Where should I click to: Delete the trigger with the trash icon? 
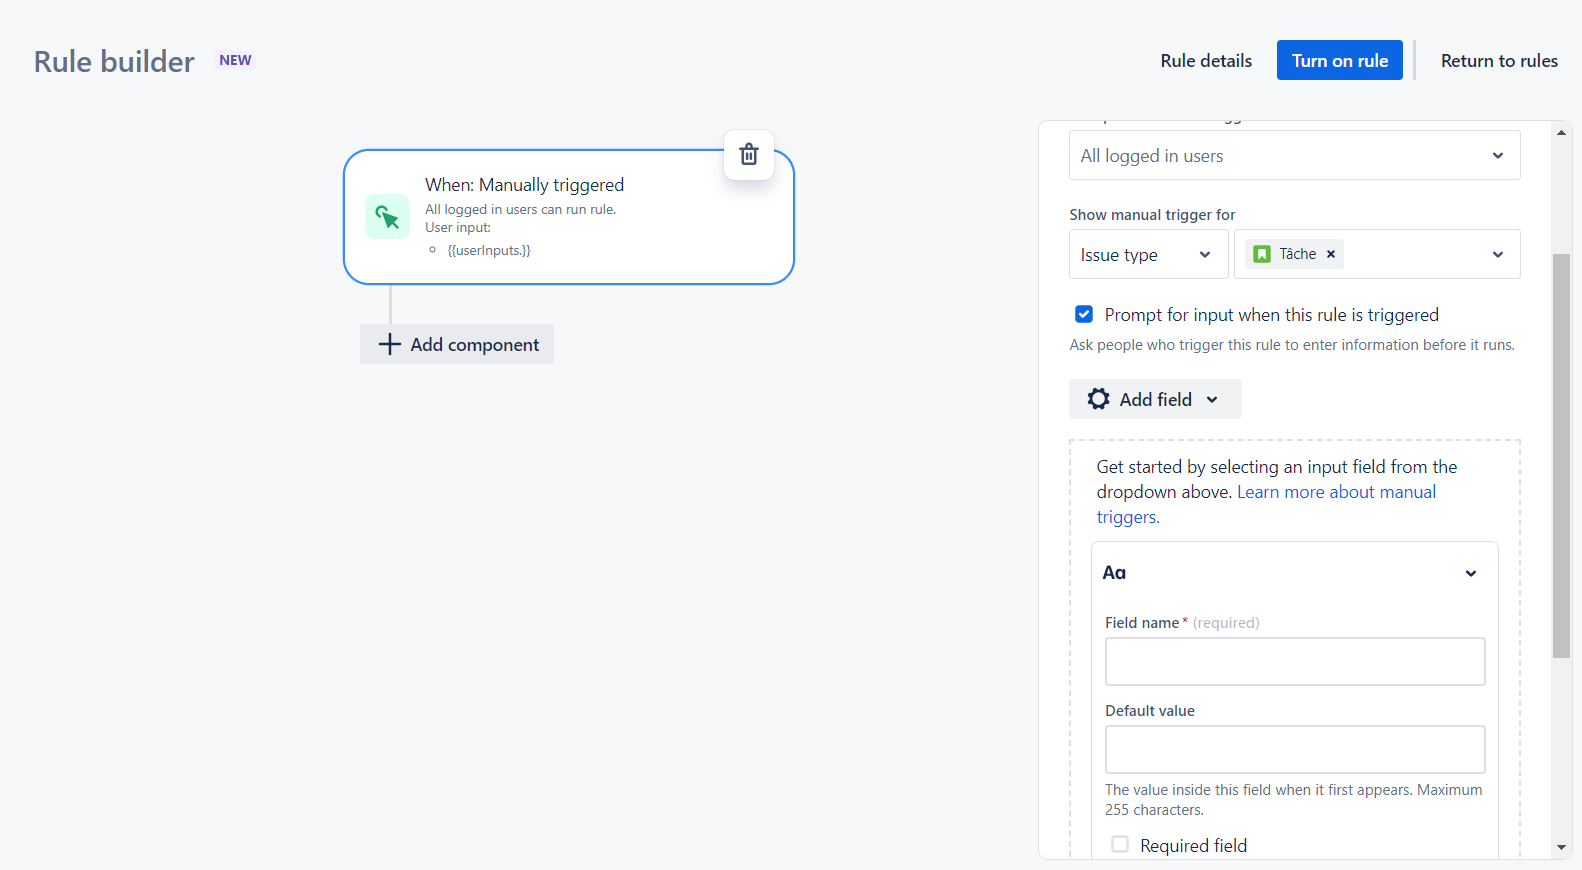click(749, 155)
